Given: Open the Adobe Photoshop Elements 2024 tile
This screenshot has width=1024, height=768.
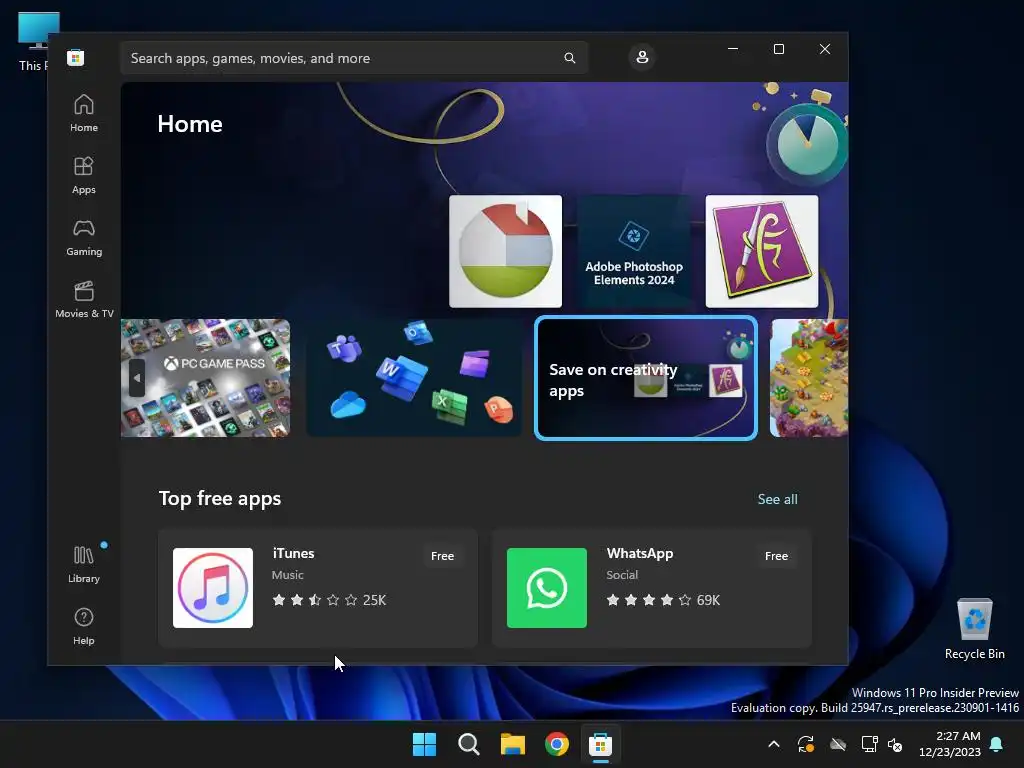Looking at the screenshot, I should 633,251.
